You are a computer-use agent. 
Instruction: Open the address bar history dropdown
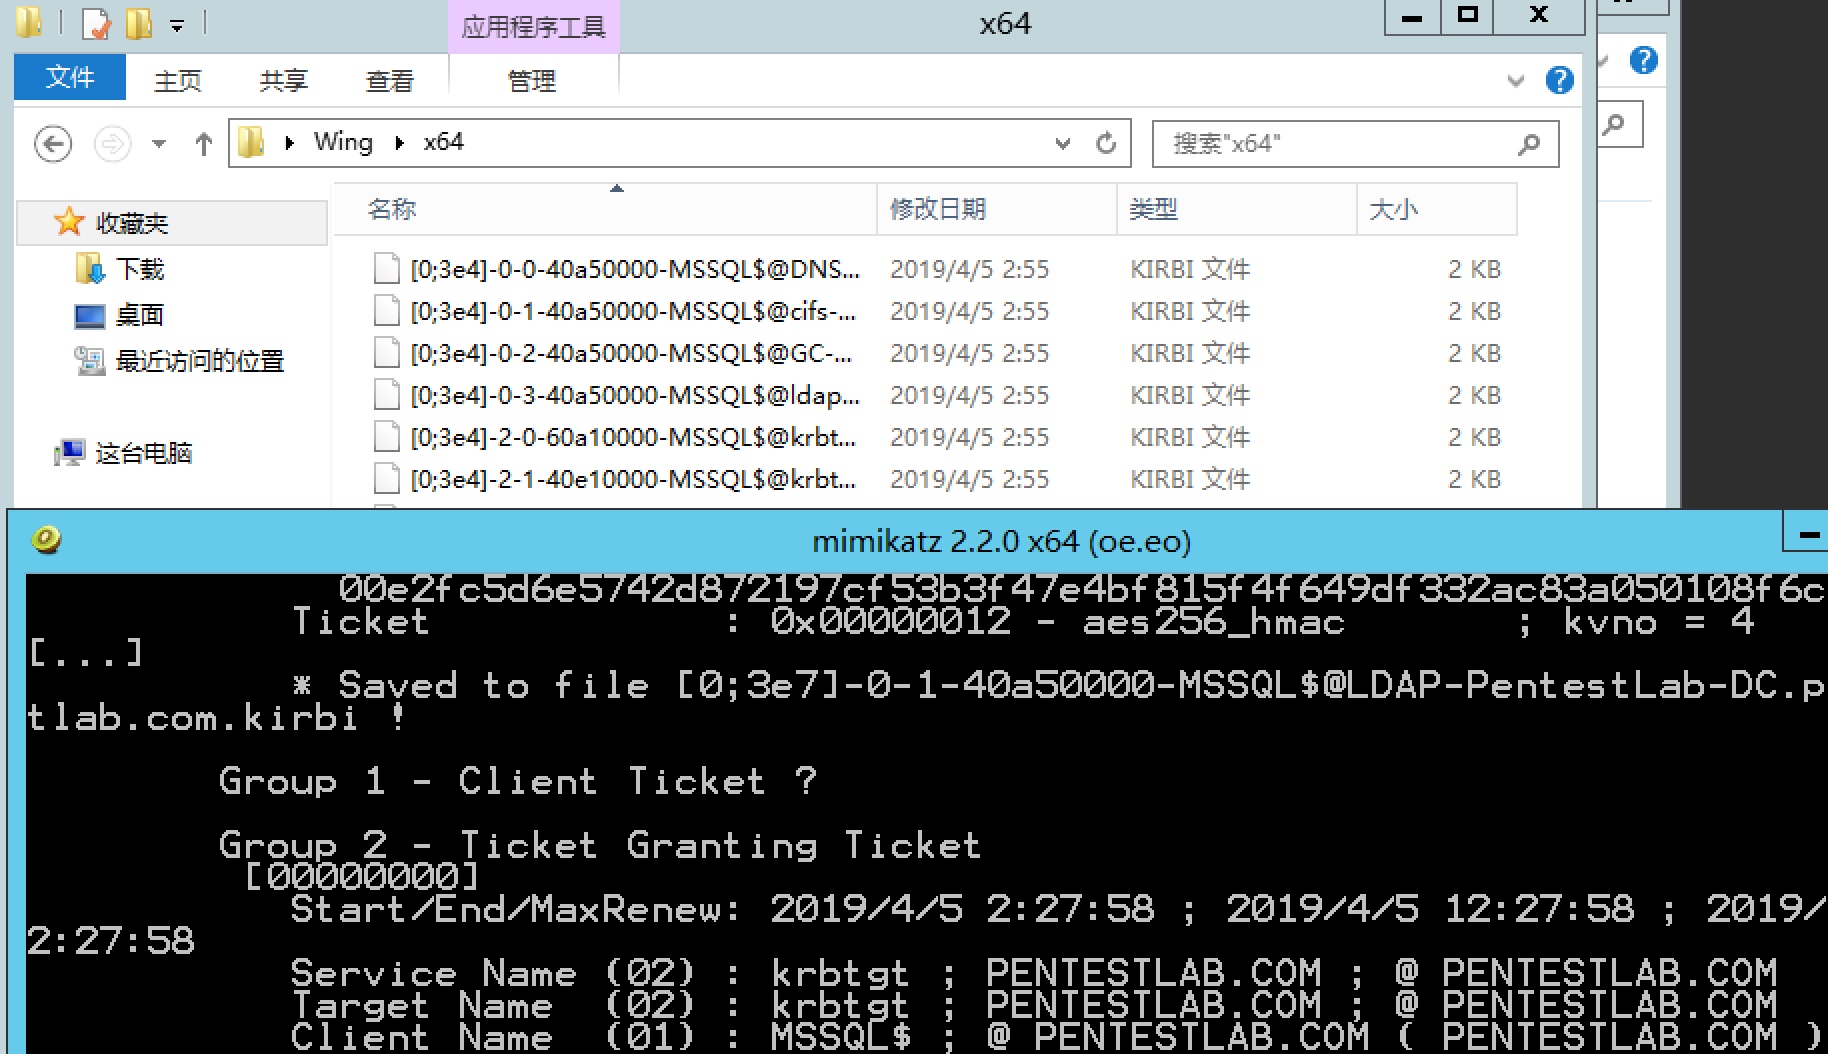tap(1062, 144)
